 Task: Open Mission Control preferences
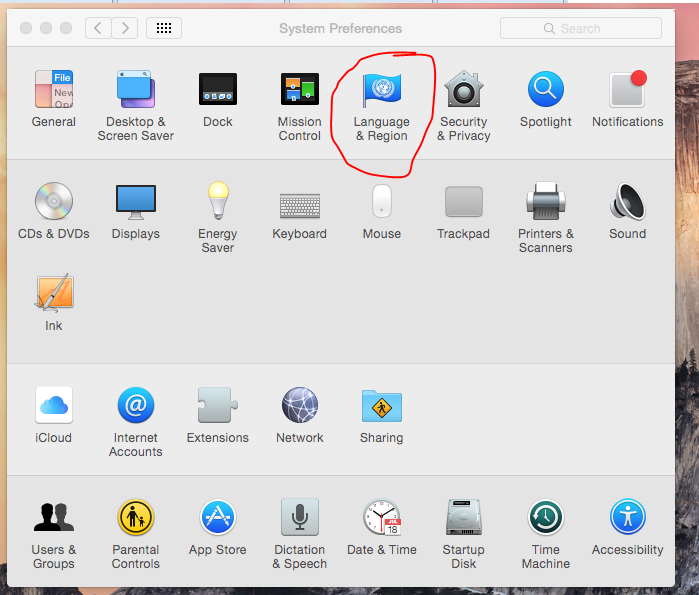coord(300,89)
